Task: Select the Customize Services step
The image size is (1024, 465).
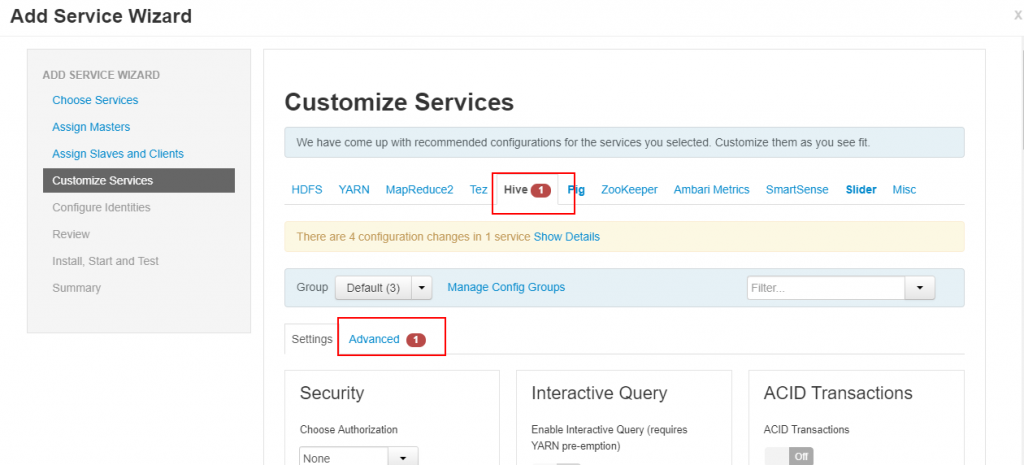Action: 139,180
